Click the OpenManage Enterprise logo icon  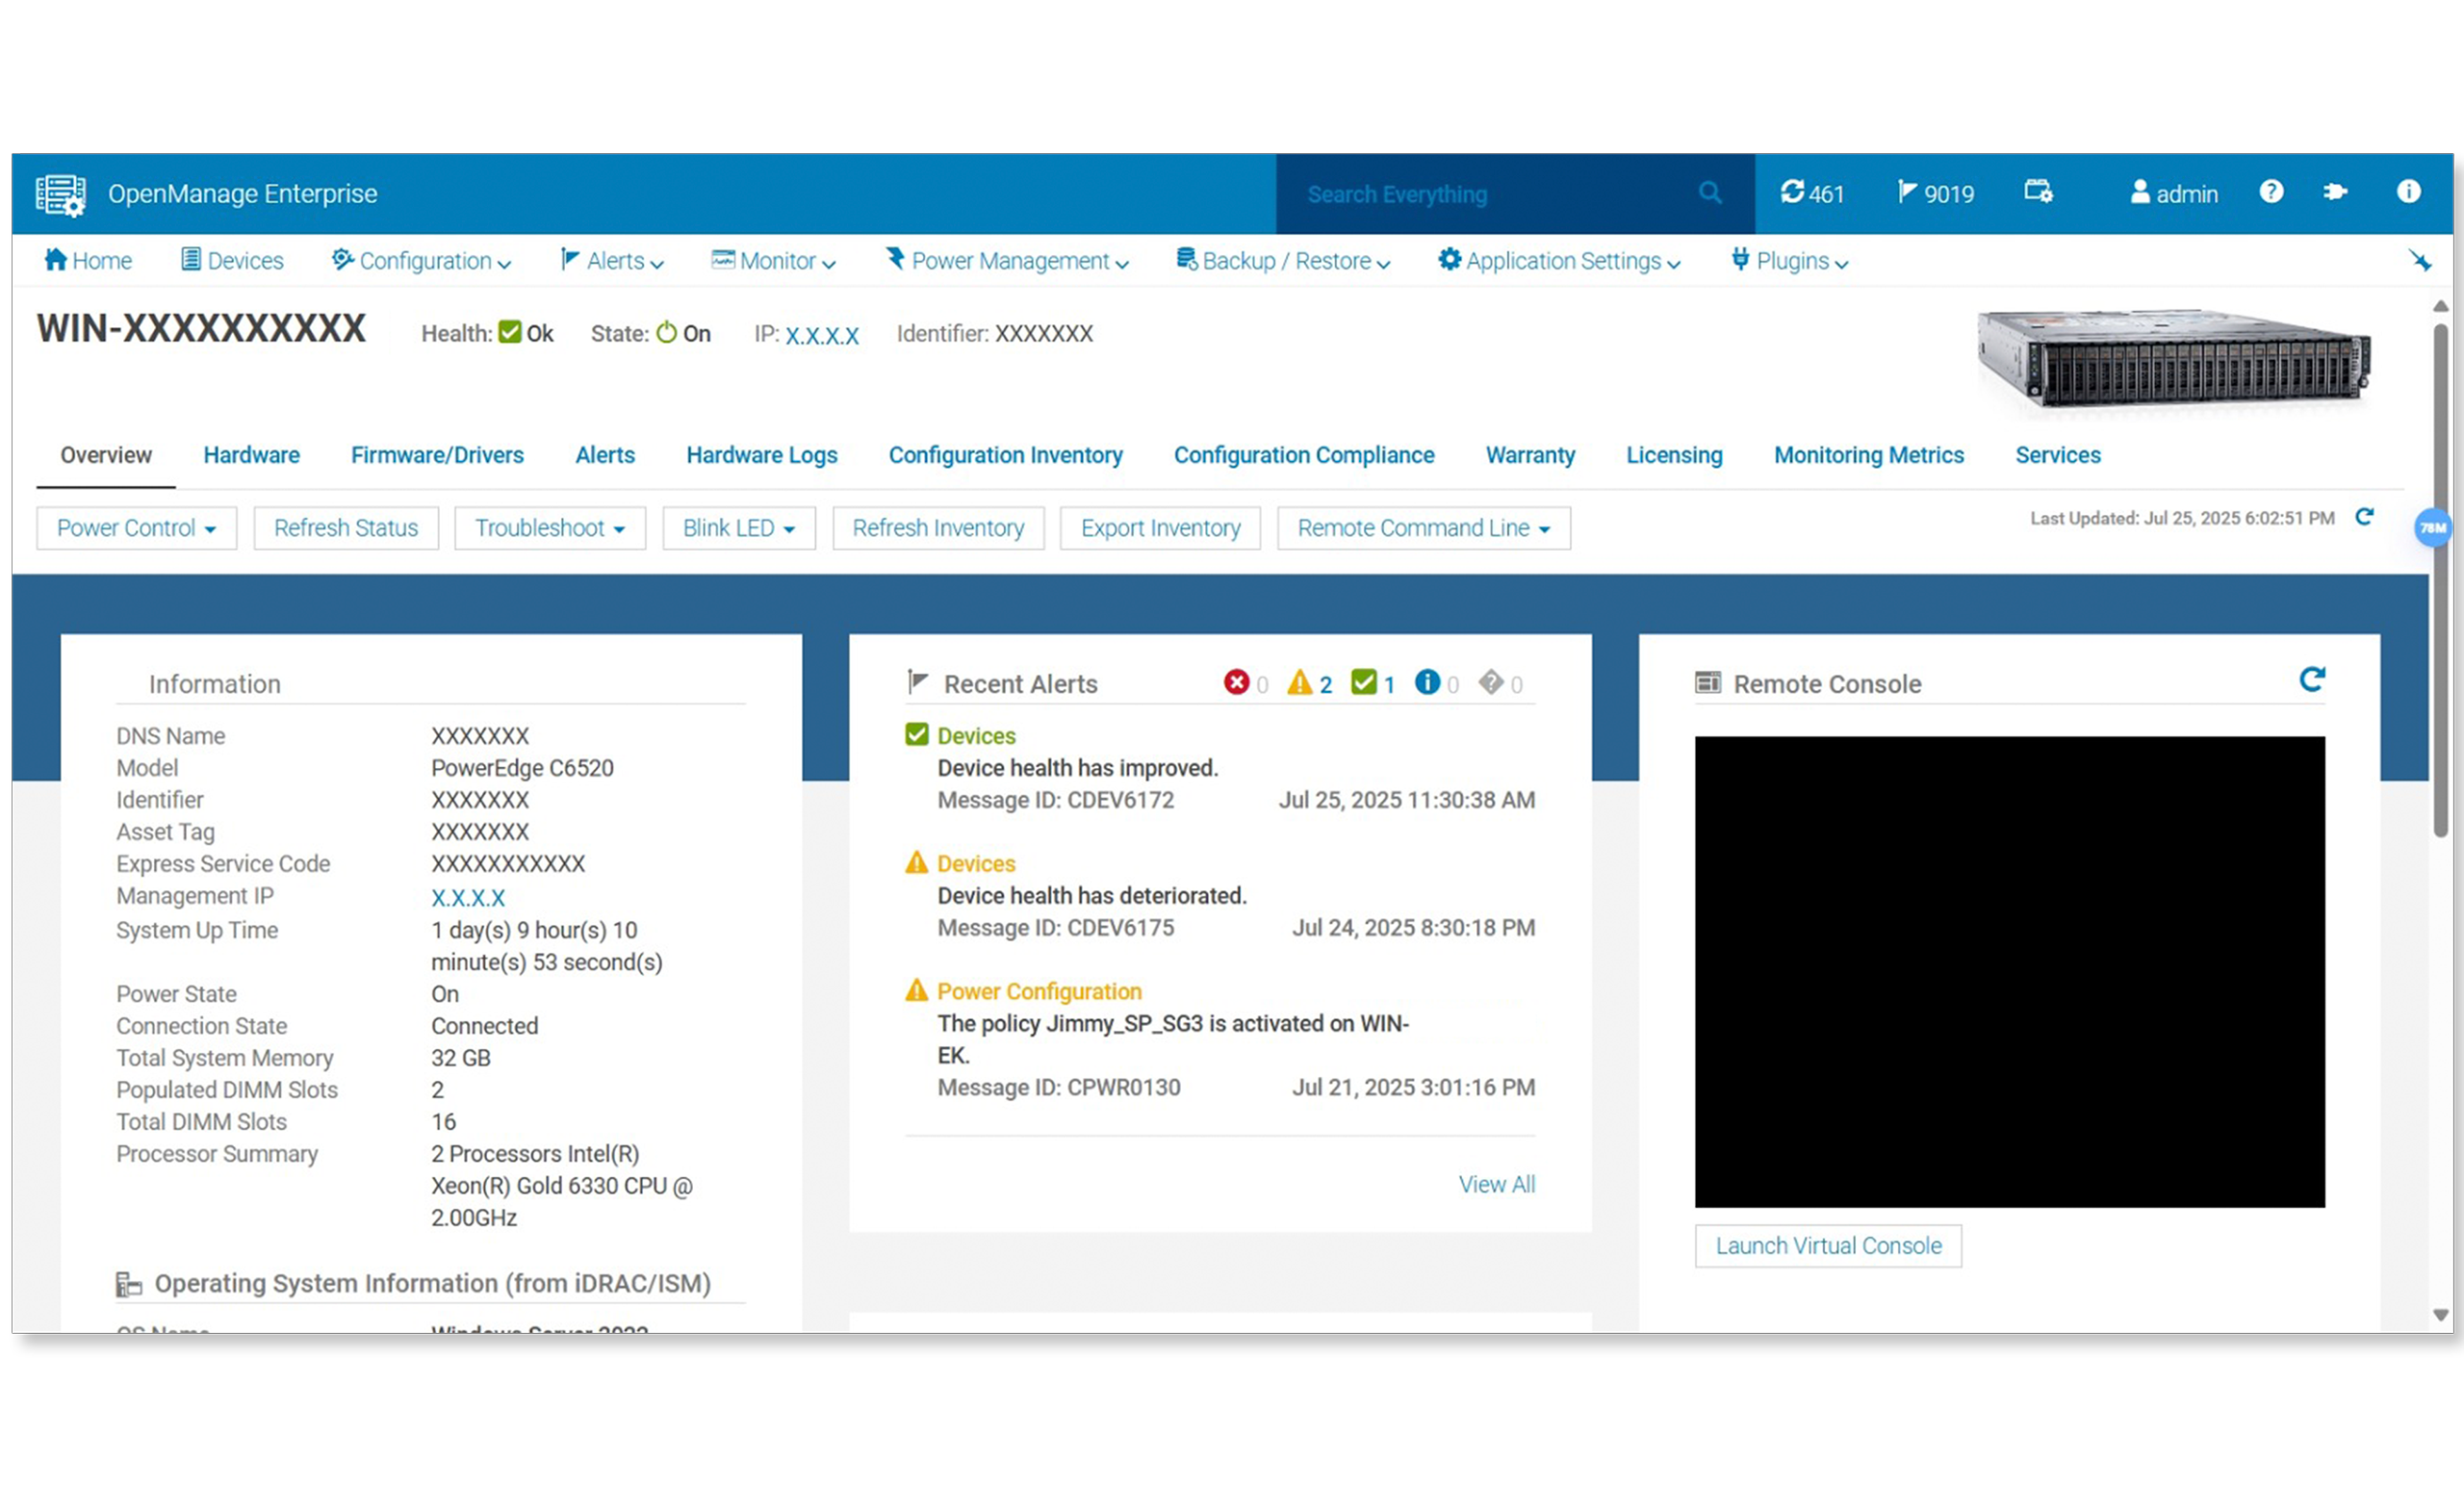tap(60, 194)
